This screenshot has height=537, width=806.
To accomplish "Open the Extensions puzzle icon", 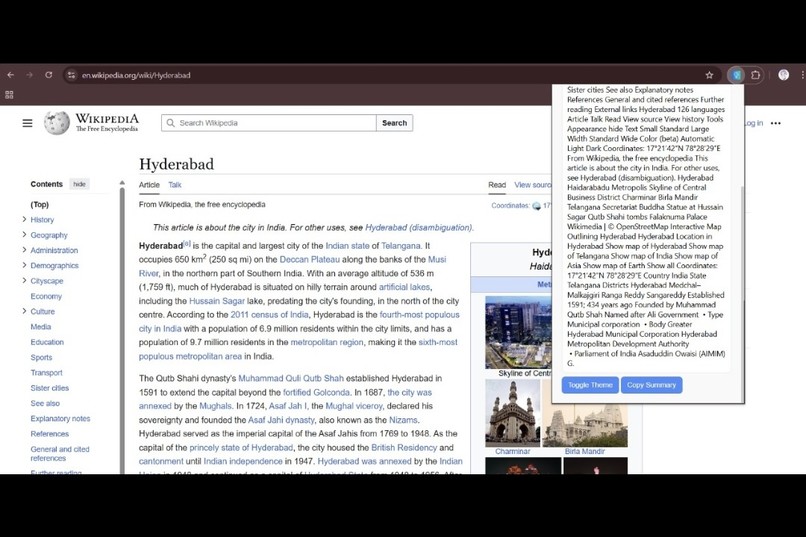I will click(x=755, y=75).
